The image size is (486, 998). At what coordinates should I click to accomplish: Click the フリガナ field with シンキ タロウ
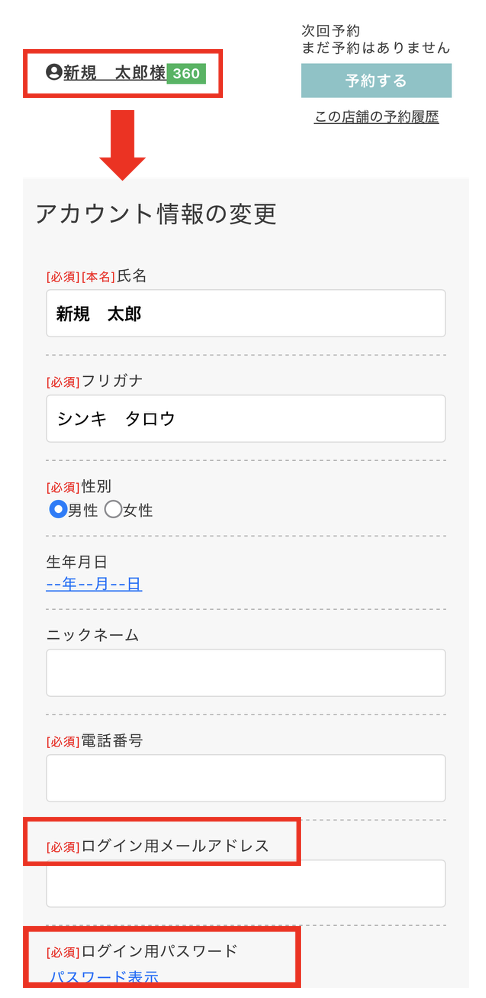click(246, 418)
